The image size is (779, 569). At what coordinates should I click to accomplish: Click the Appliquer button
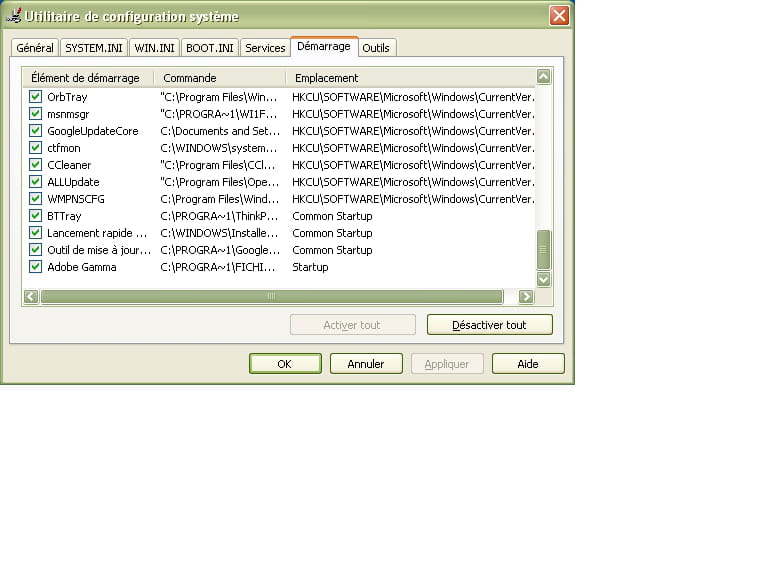click(447, 364)
